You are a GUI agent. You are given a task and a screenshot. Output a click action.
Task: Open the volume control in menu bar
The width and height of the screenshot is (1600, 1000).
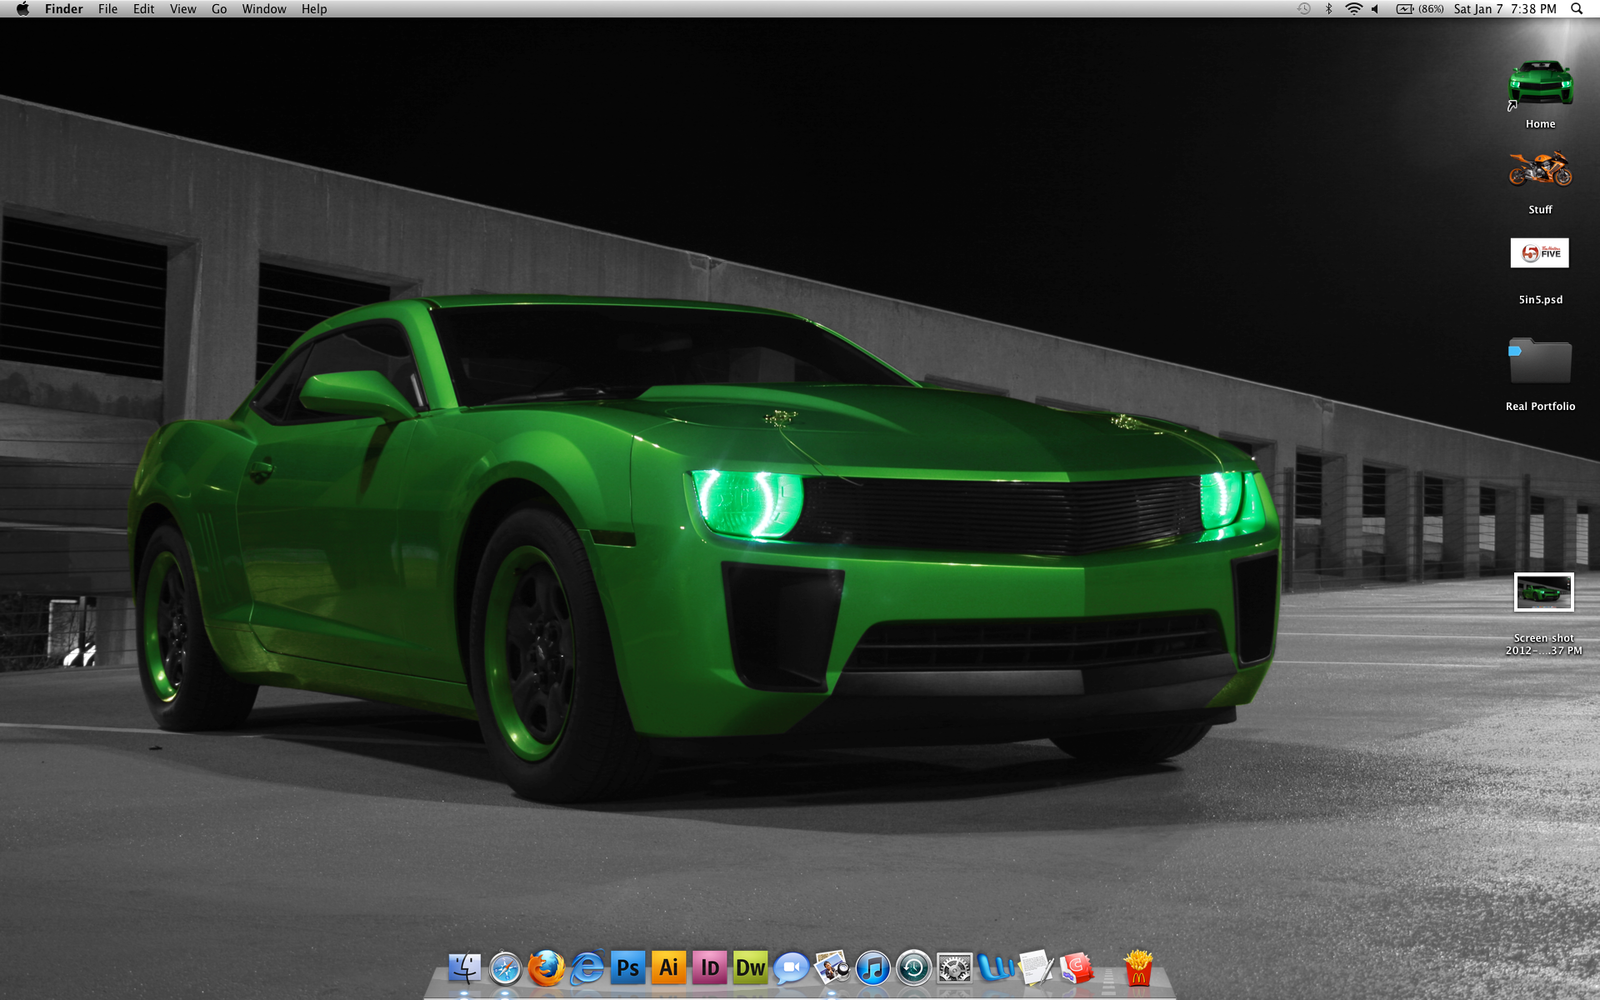(x=1376, y=9)
